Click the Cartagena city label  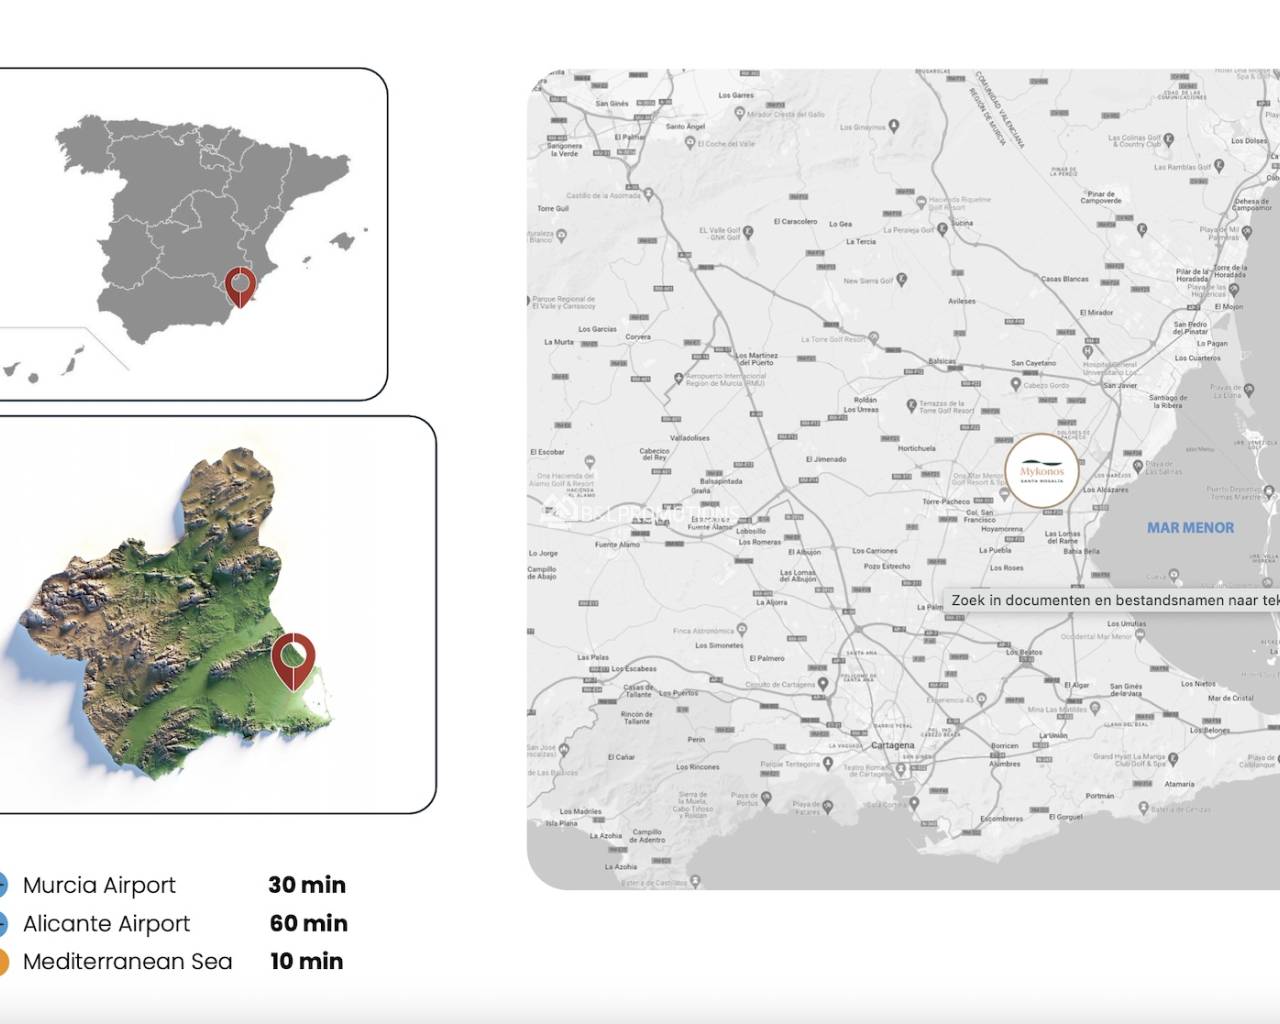[x=892, y=745]
